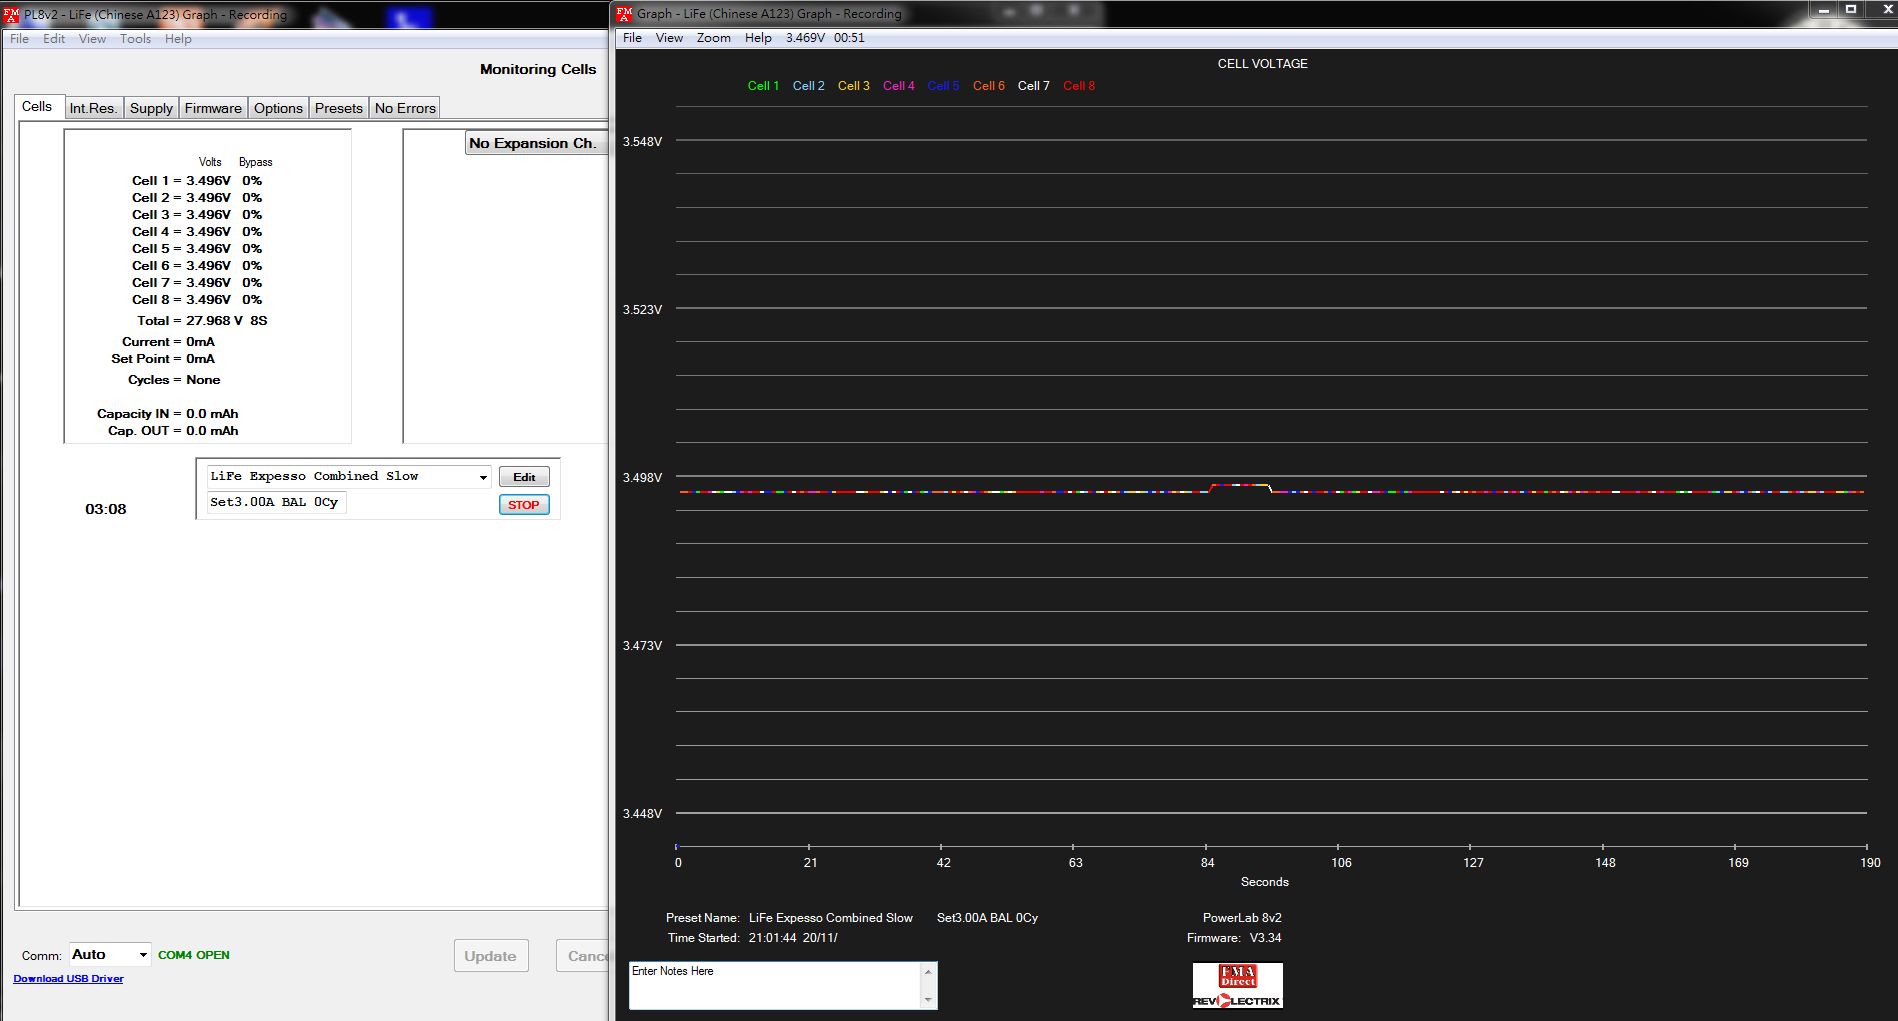Open the Tools menu in PL8v2 window
Image resolution: width=1898 pixels, height=1021 pixels.
[135, 39]
